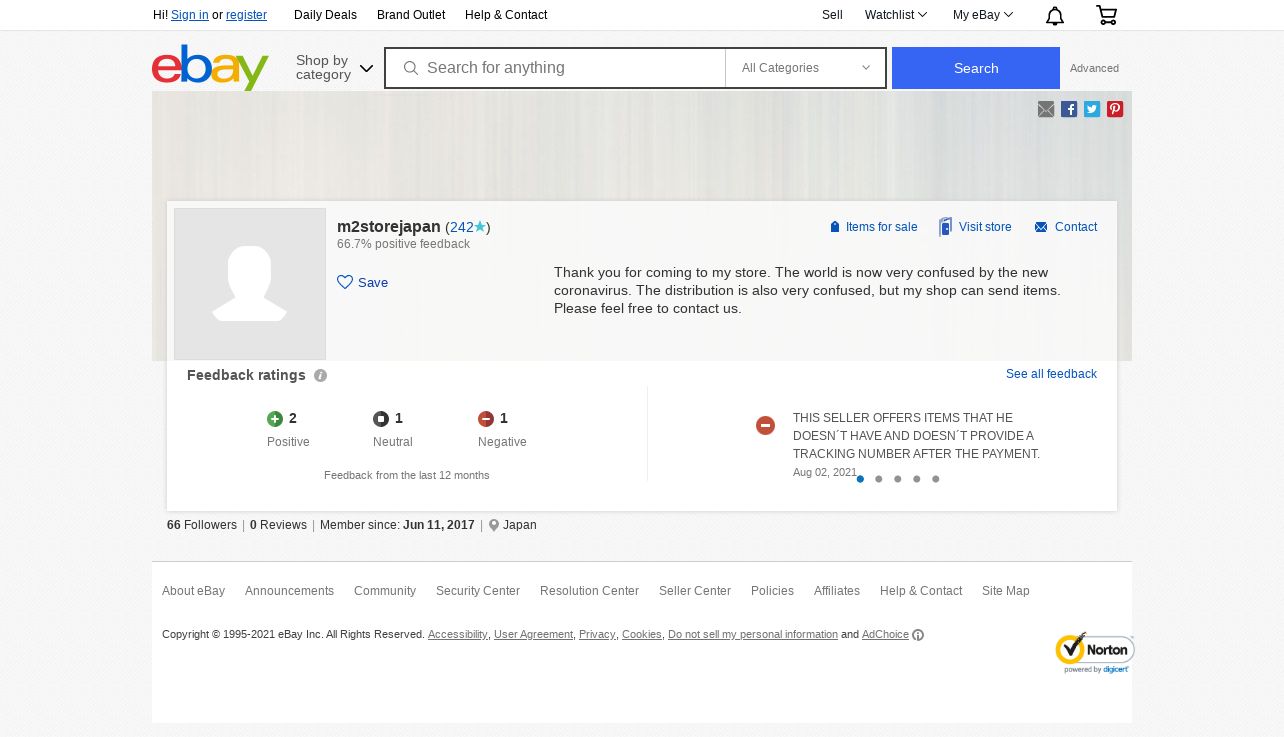Click the green Positive feedback icon
Image resolution: width=1284 pixels, height=737 pixels.
tap(275, 419)
